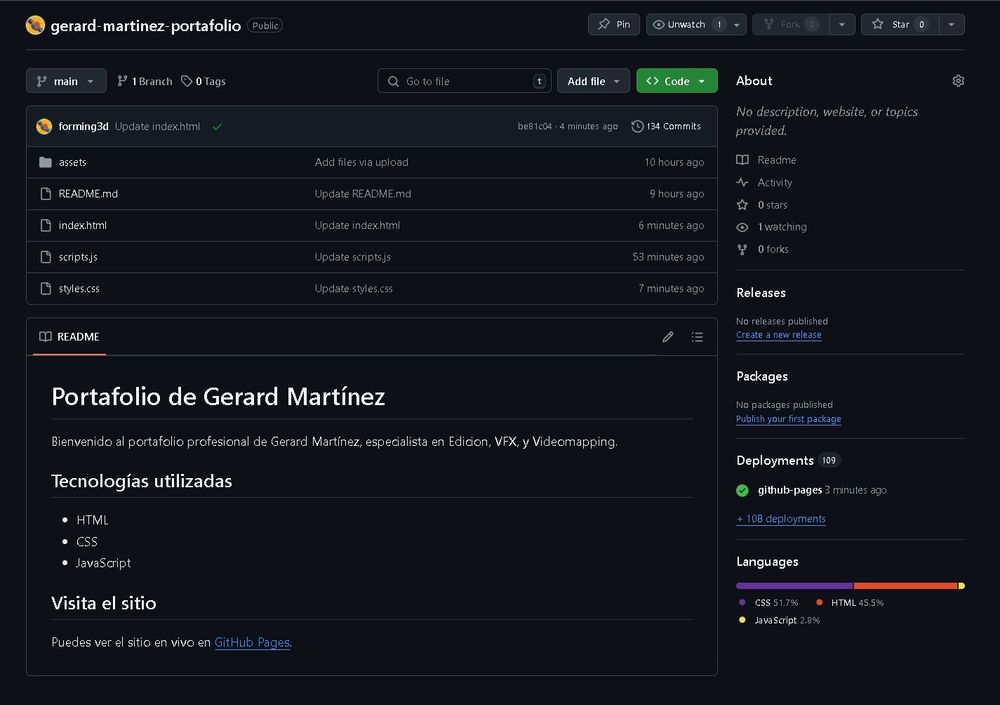
Task: Open the assets folder
Action: point(72,162)
